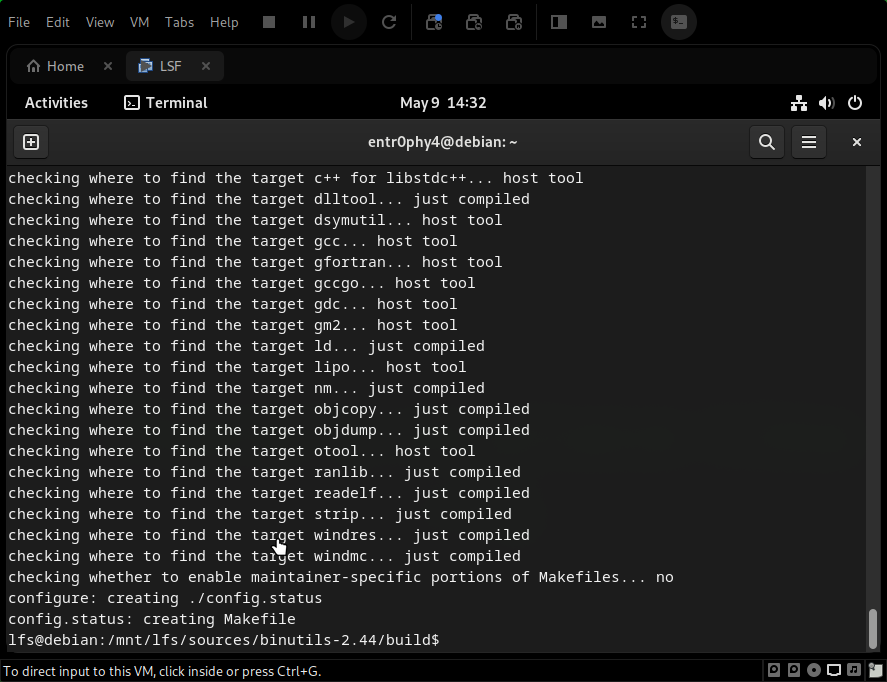887x682 pixels.
Task: Restart the guest using the reload icon
Action: coord(389,22)
